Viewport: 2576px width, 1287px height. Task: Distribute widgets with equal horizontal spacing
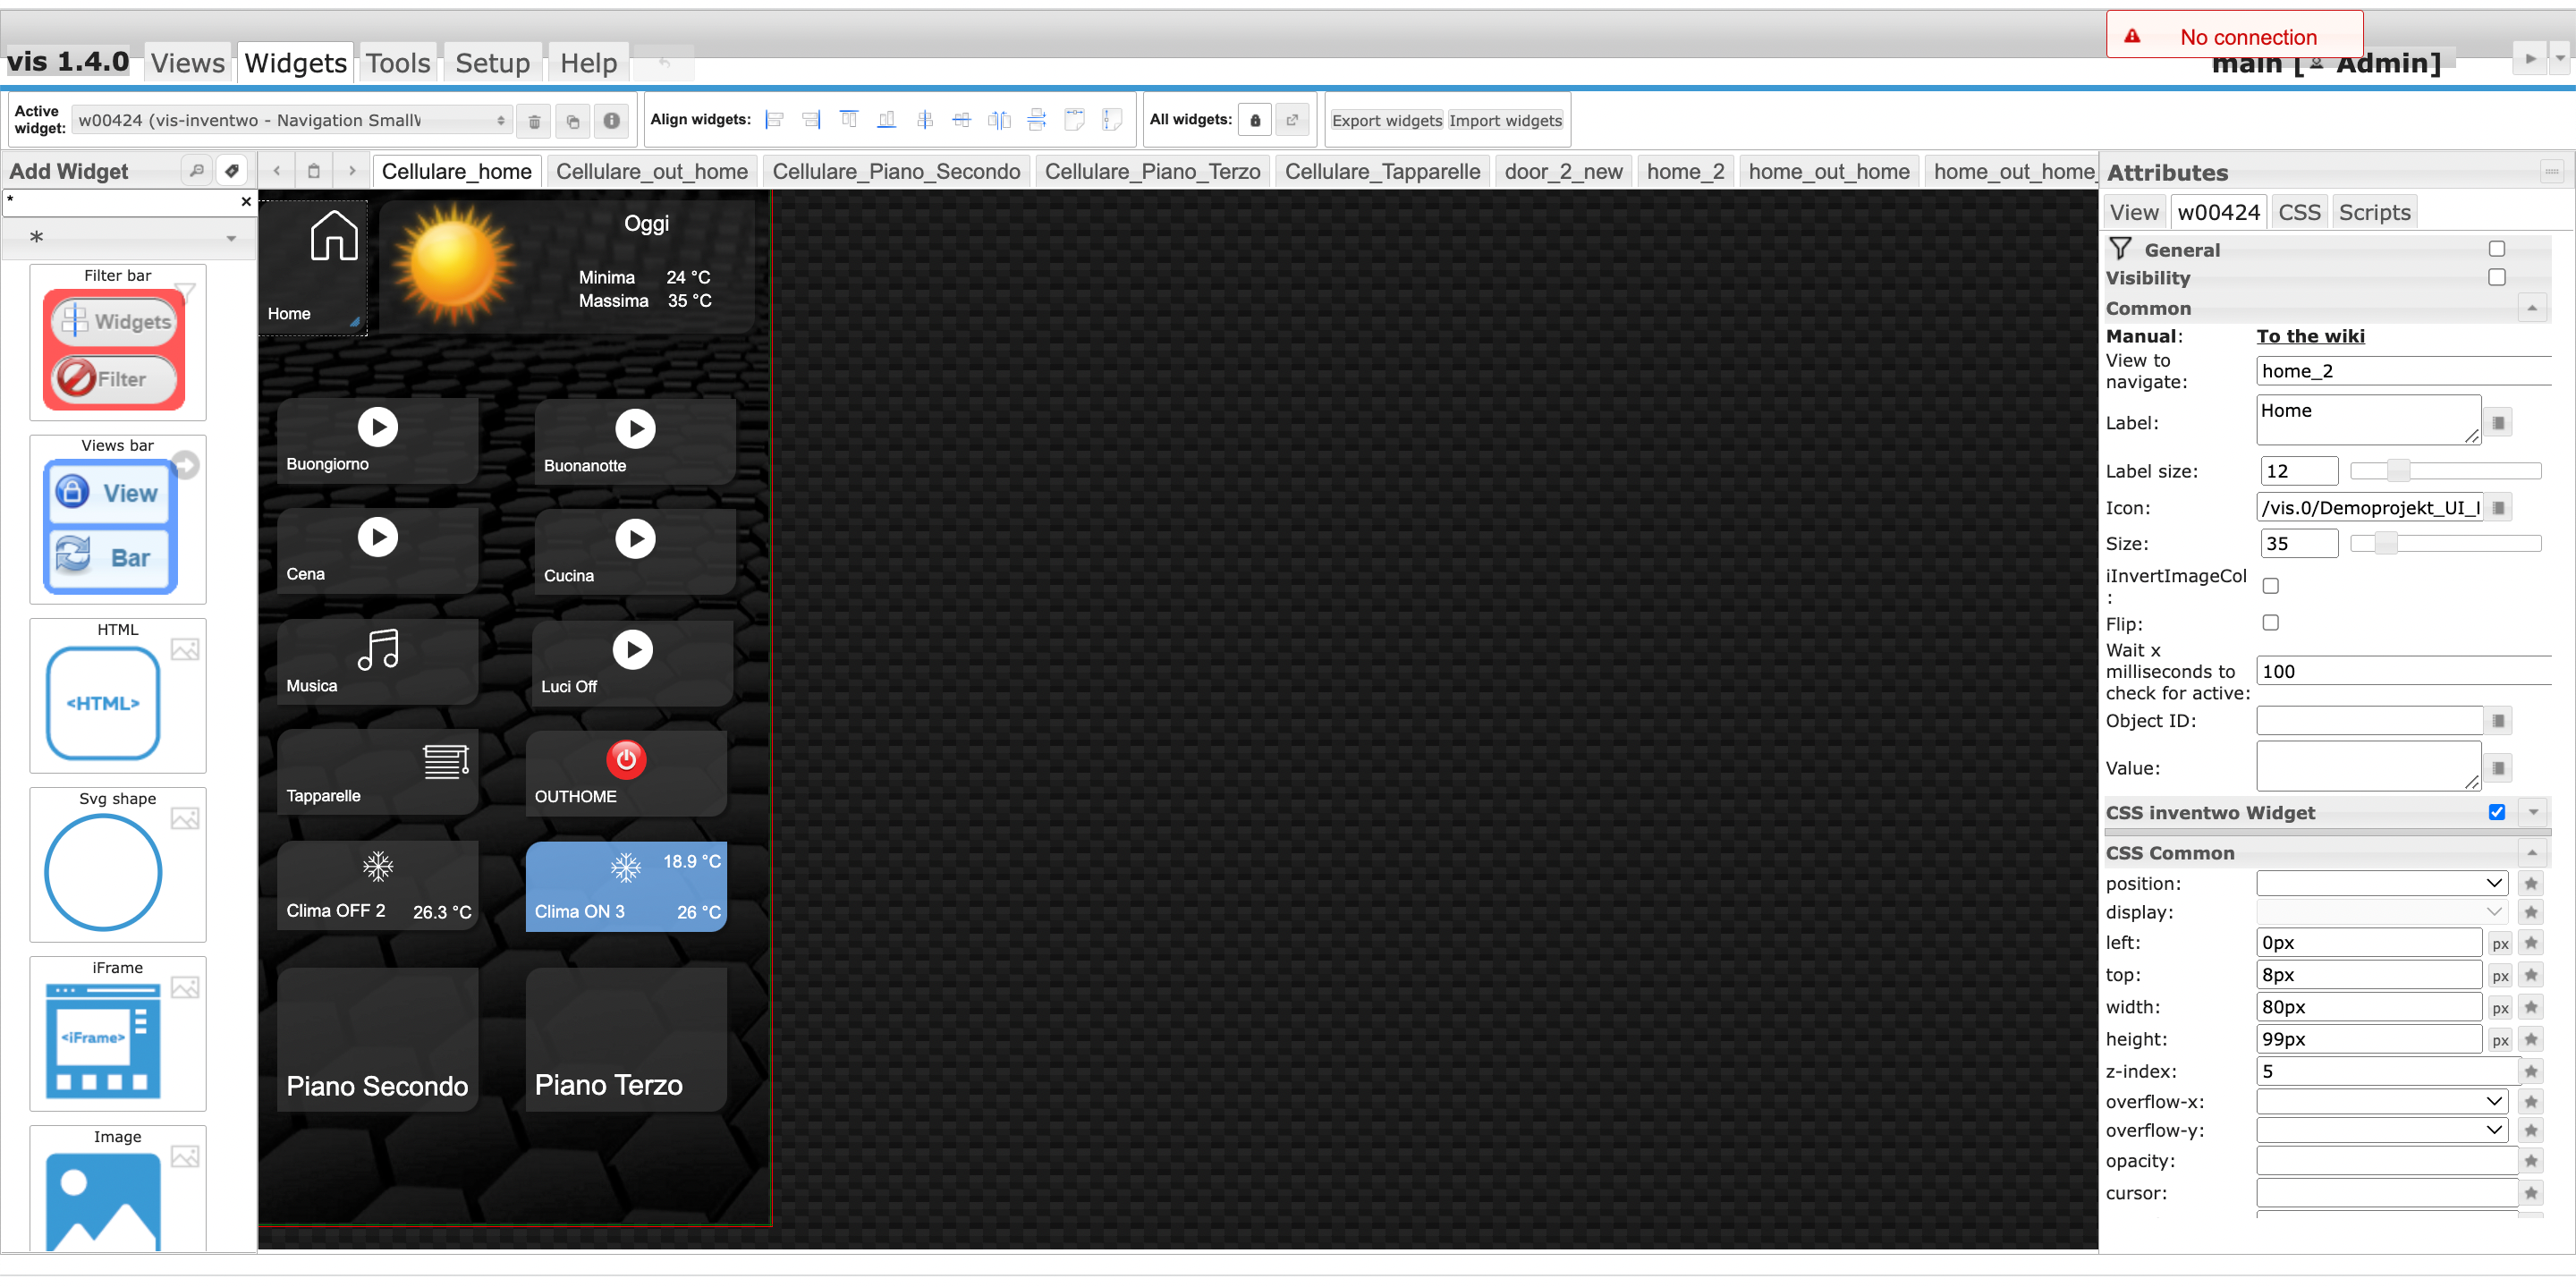tap(999, 120)
